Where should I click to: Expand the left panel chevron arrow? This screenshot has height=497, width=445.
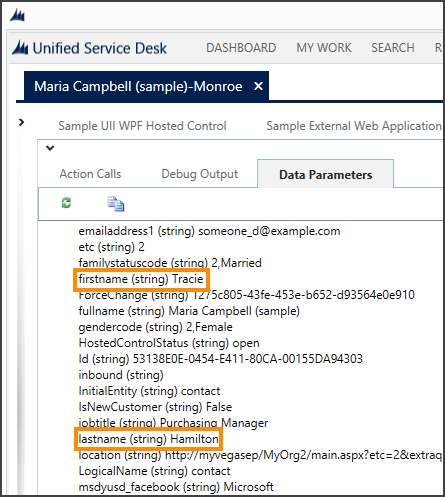pos(21,122)
